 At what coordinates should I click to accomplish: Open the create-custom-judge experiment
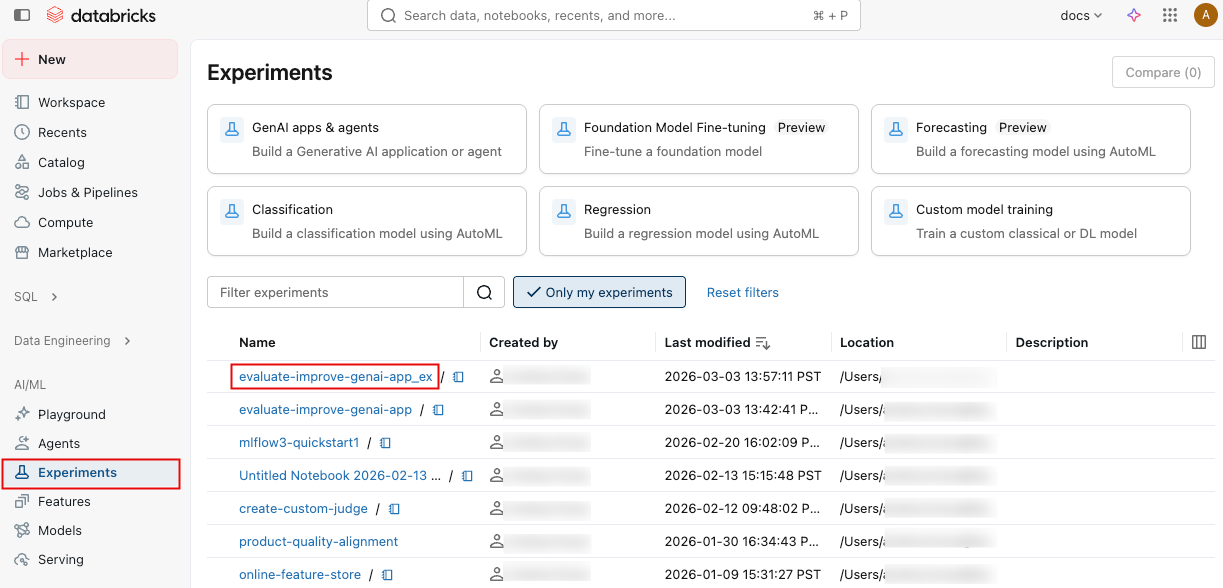pyautogui.click(x=303, y=509)
